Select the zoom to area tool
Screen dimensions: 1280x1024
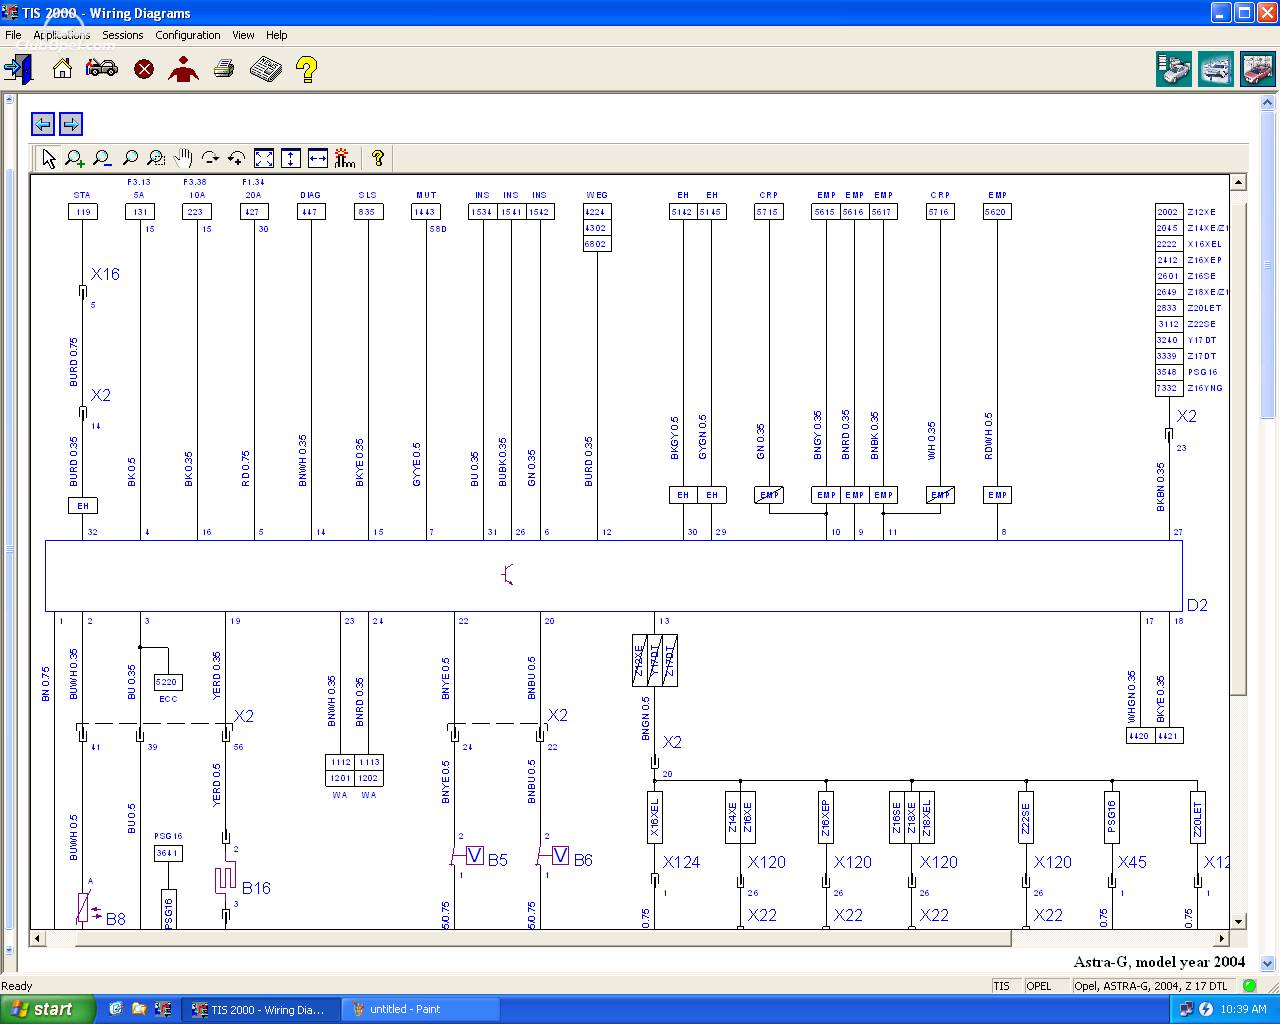click(156, 158)
